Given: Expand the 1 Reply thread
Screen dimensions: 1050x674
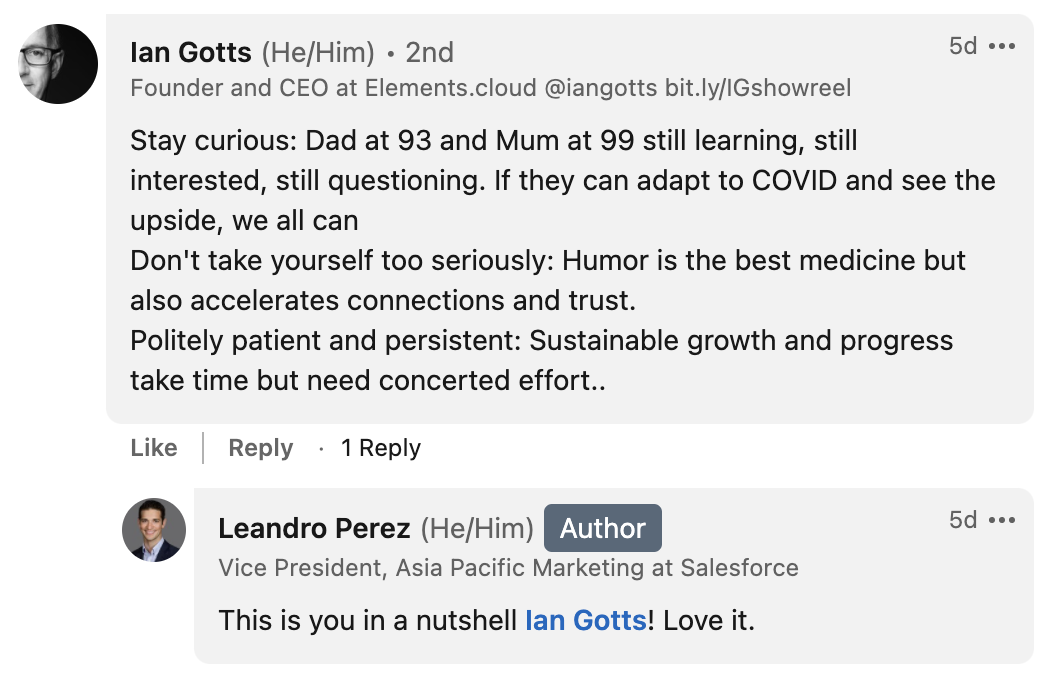Looking at the screenshot, I should pyautogui.click(x=380, y=448).
